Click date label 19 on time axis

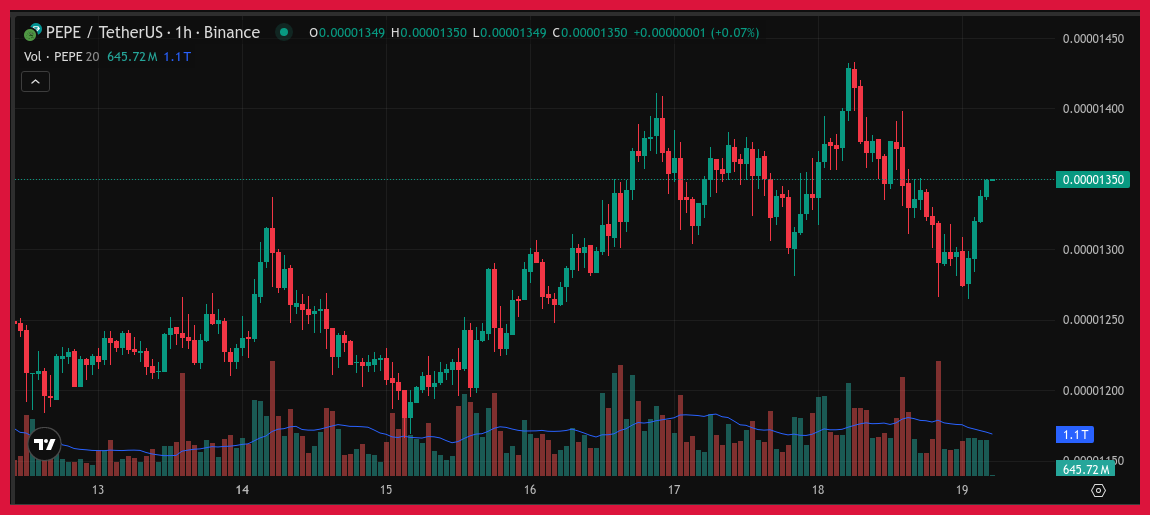(962, 490)
